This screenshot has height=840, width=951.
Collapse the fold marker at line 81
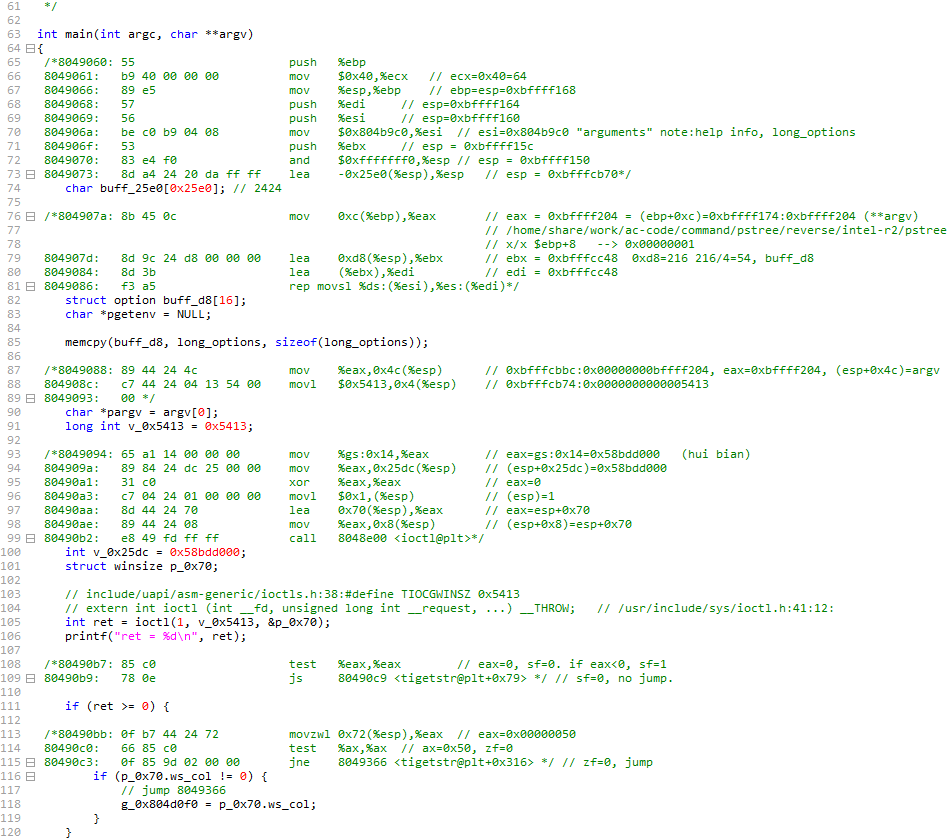click(x=30, y=286)
